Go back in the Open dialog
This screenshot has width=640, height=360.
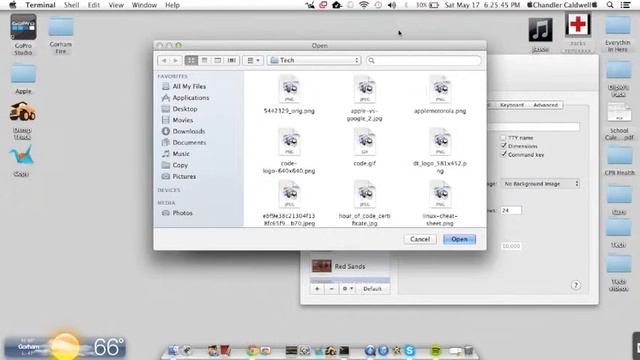click(x=164, y=60)
